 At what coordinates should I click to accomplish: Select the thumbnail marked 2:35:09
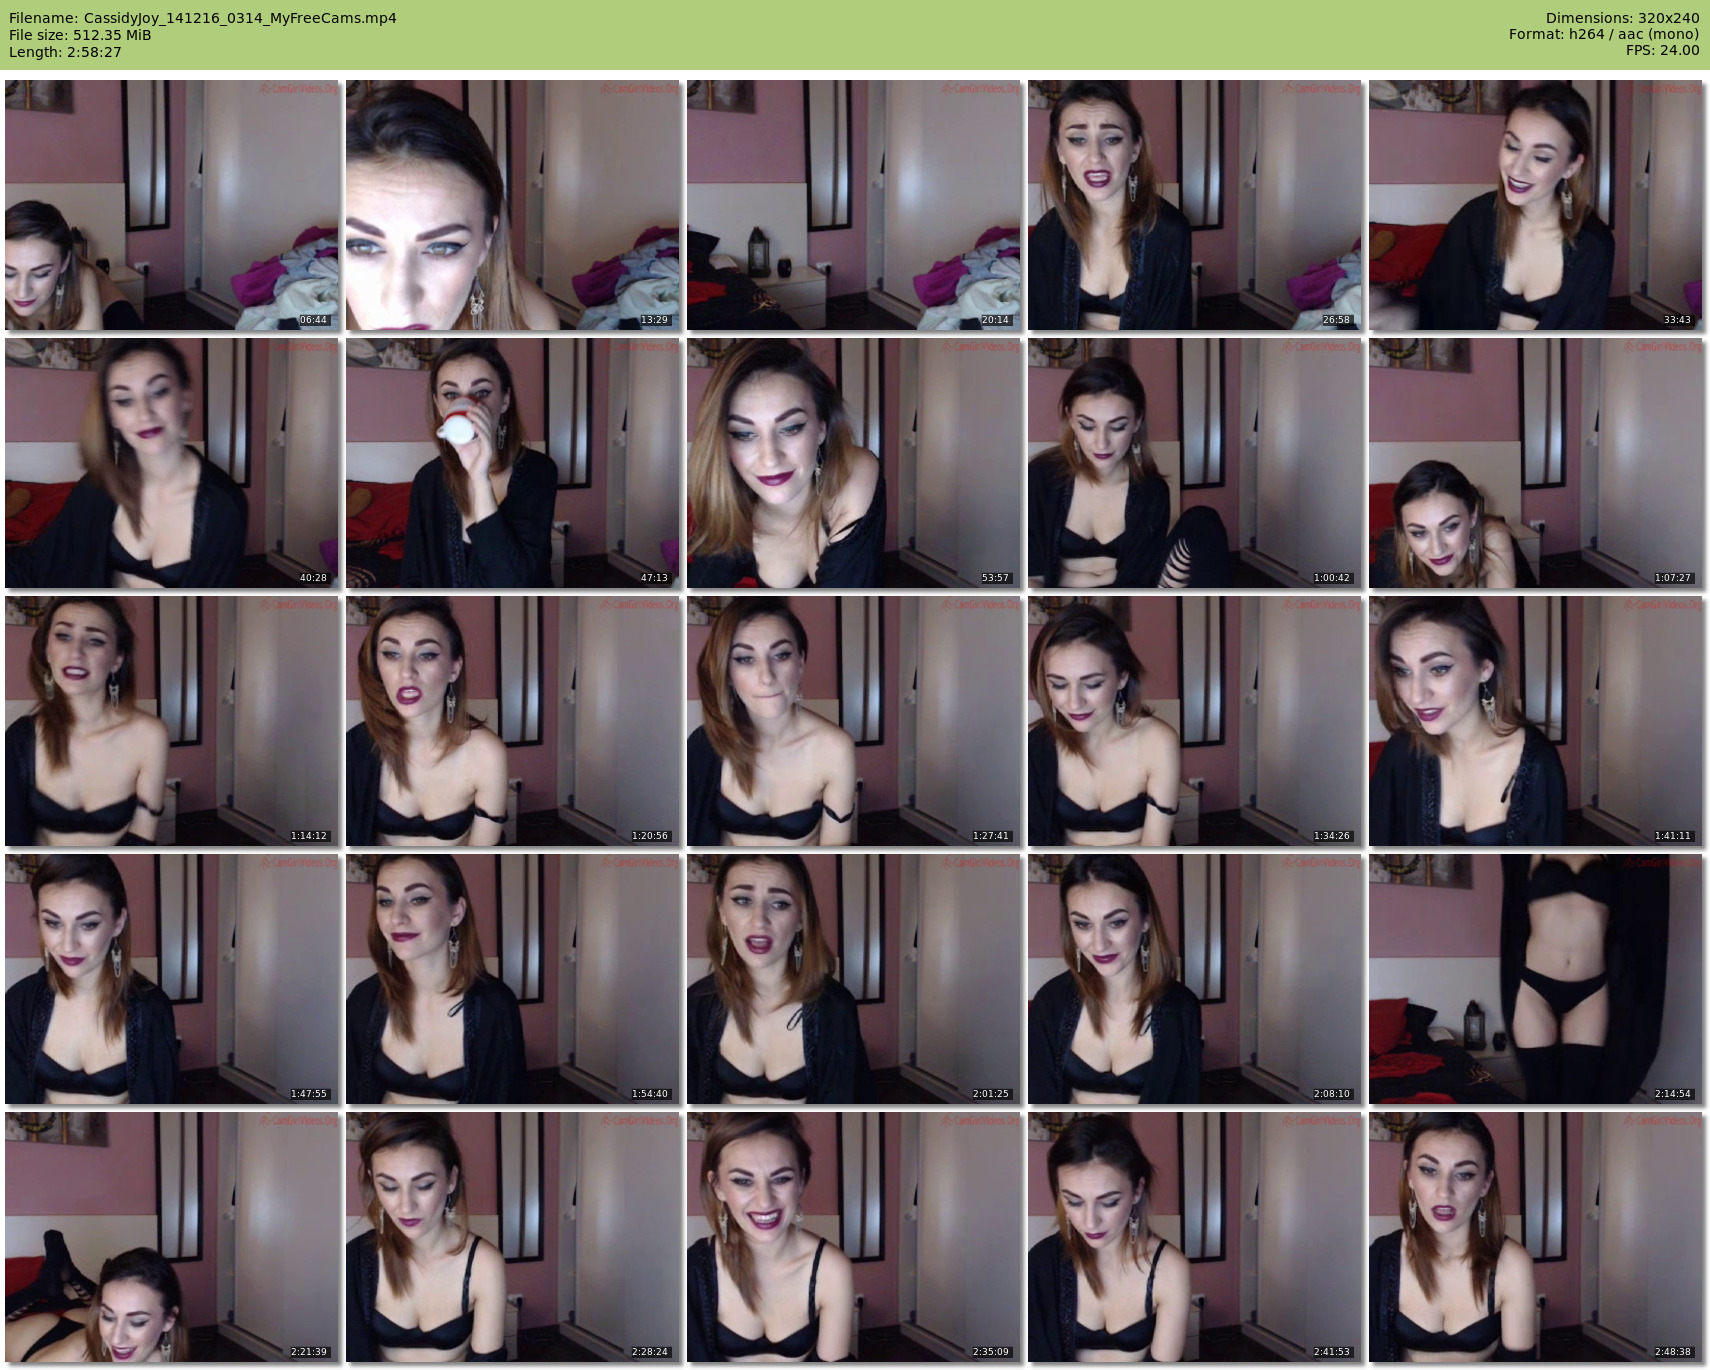(854, 1237)
